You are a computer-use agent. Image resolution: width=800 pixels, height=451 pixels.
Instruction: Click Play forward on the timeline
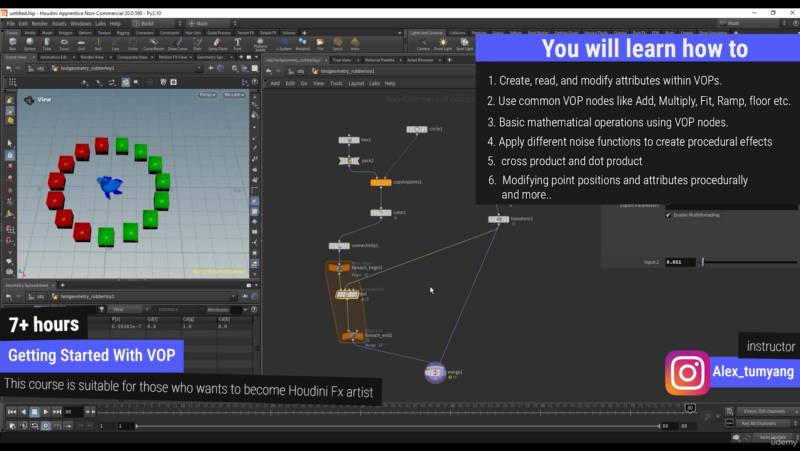(46, 412)
